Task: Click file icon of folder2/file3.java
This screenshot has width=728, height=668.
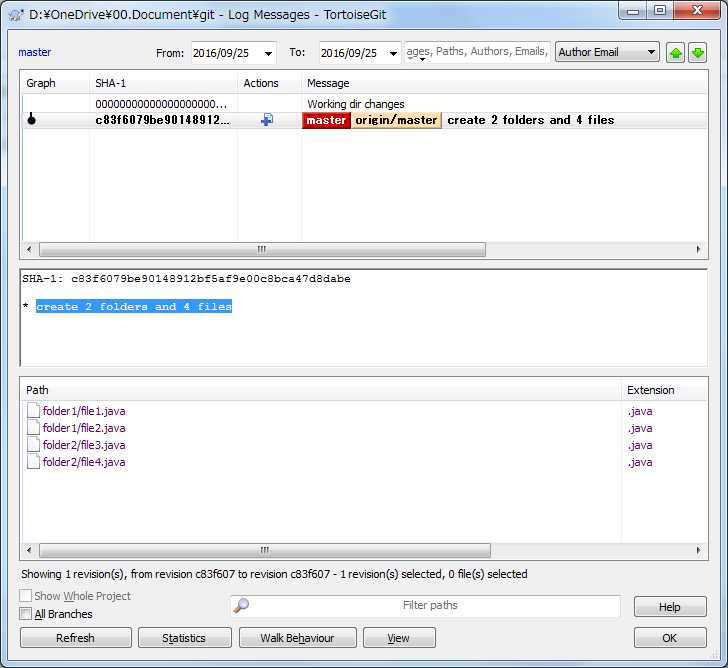Action: tap(33, 445)
